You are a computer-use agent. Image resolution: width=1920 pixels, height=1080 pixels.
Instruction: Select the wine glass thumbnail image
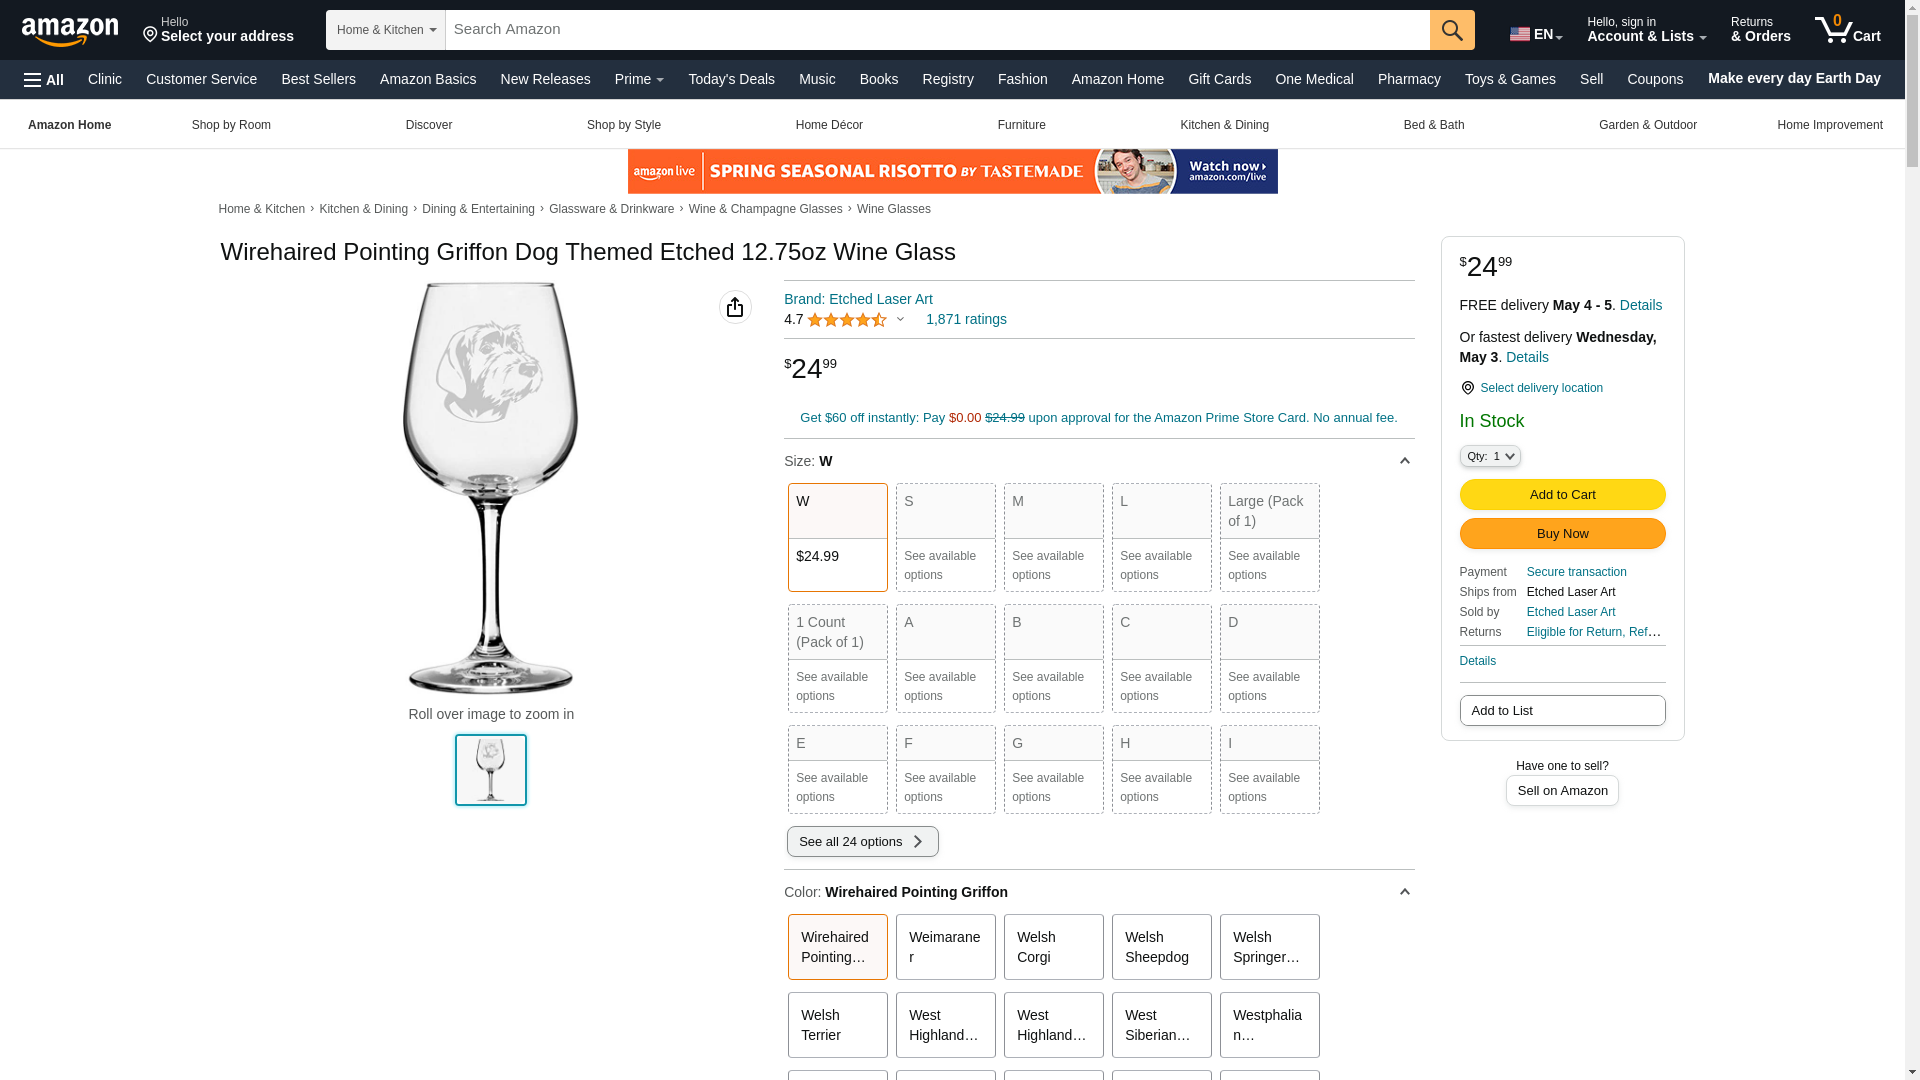tap(491, 770)
